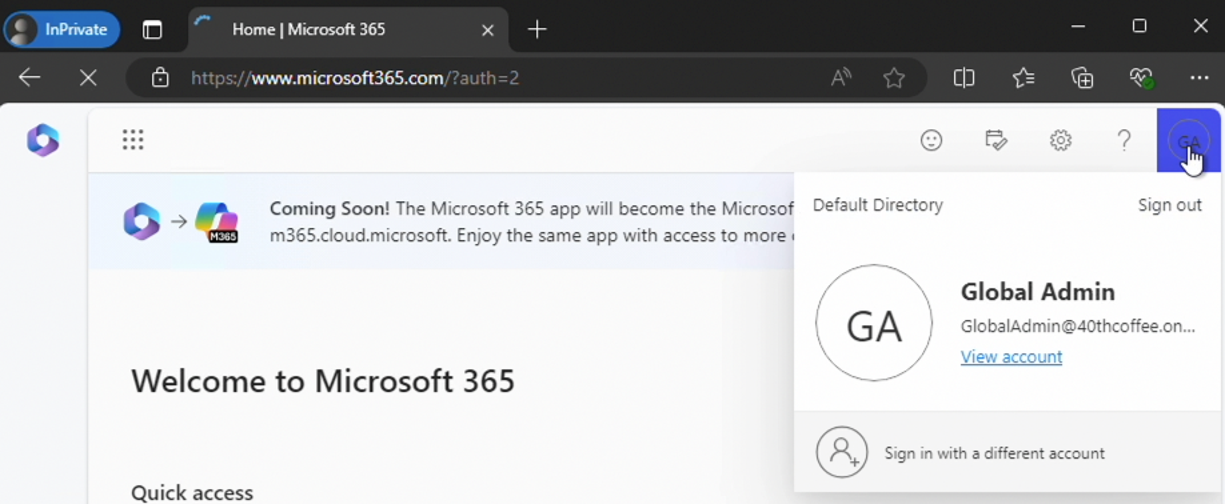Screen dimensions: 1225x504
Task: Open a new browser tab
Action: 537,30
